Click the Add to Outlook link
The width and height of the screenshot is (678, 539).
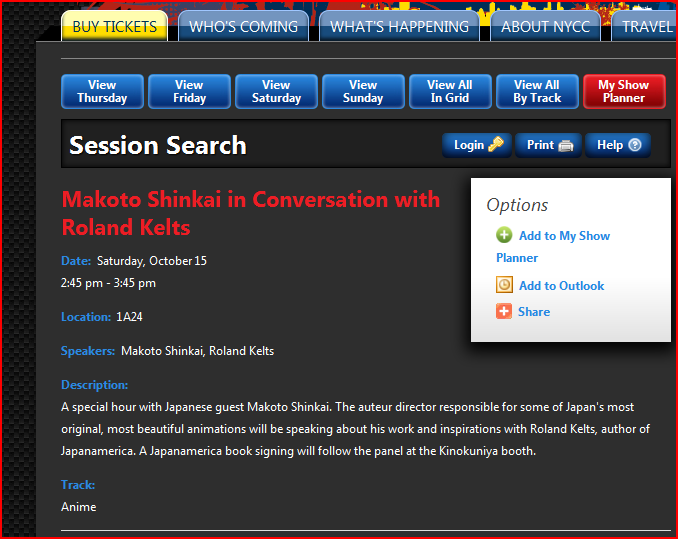pos(561,286)
